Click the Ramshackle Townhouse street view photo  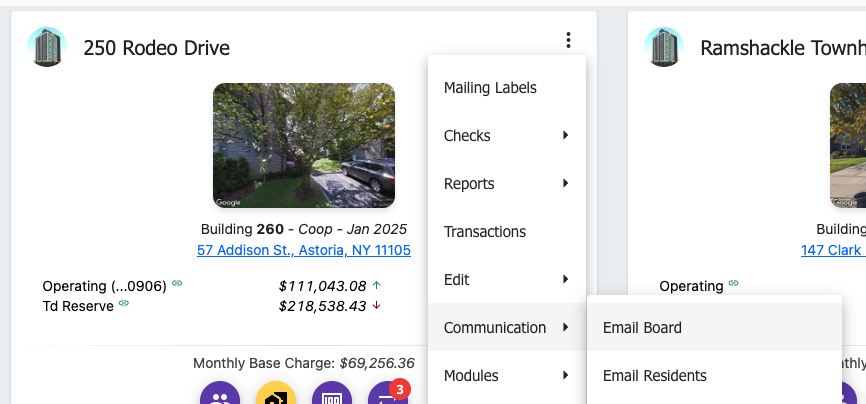pyautogui.click(x=848, y=145)
